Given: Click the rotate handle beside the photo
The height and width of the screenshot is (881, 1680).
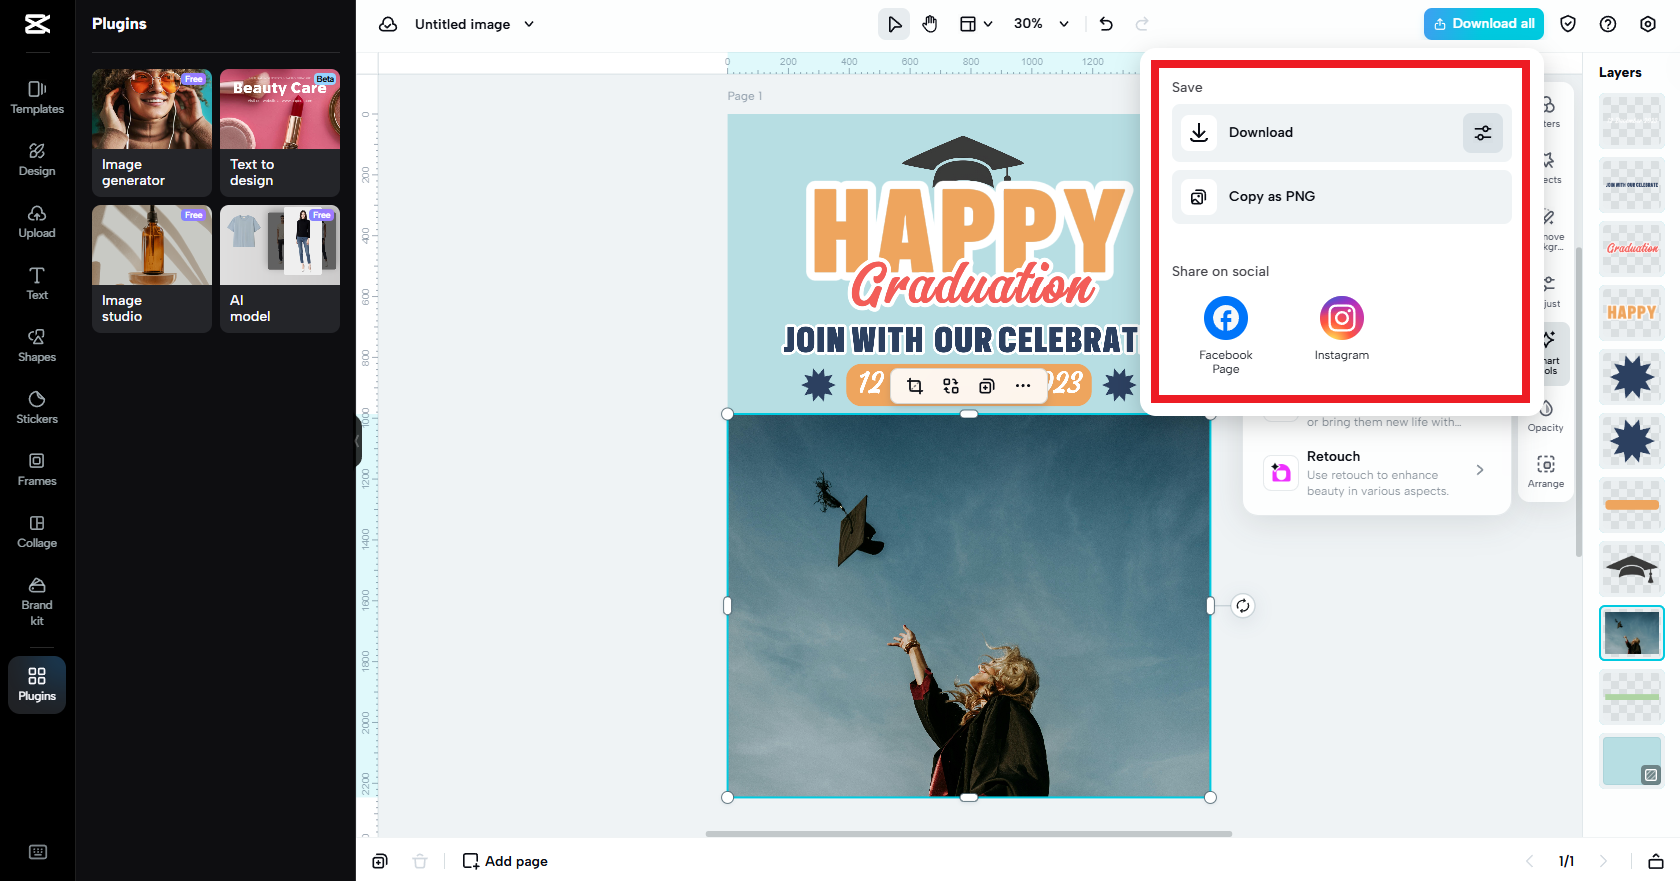Looking at the screenshot, I should [x=1242, y=606].
